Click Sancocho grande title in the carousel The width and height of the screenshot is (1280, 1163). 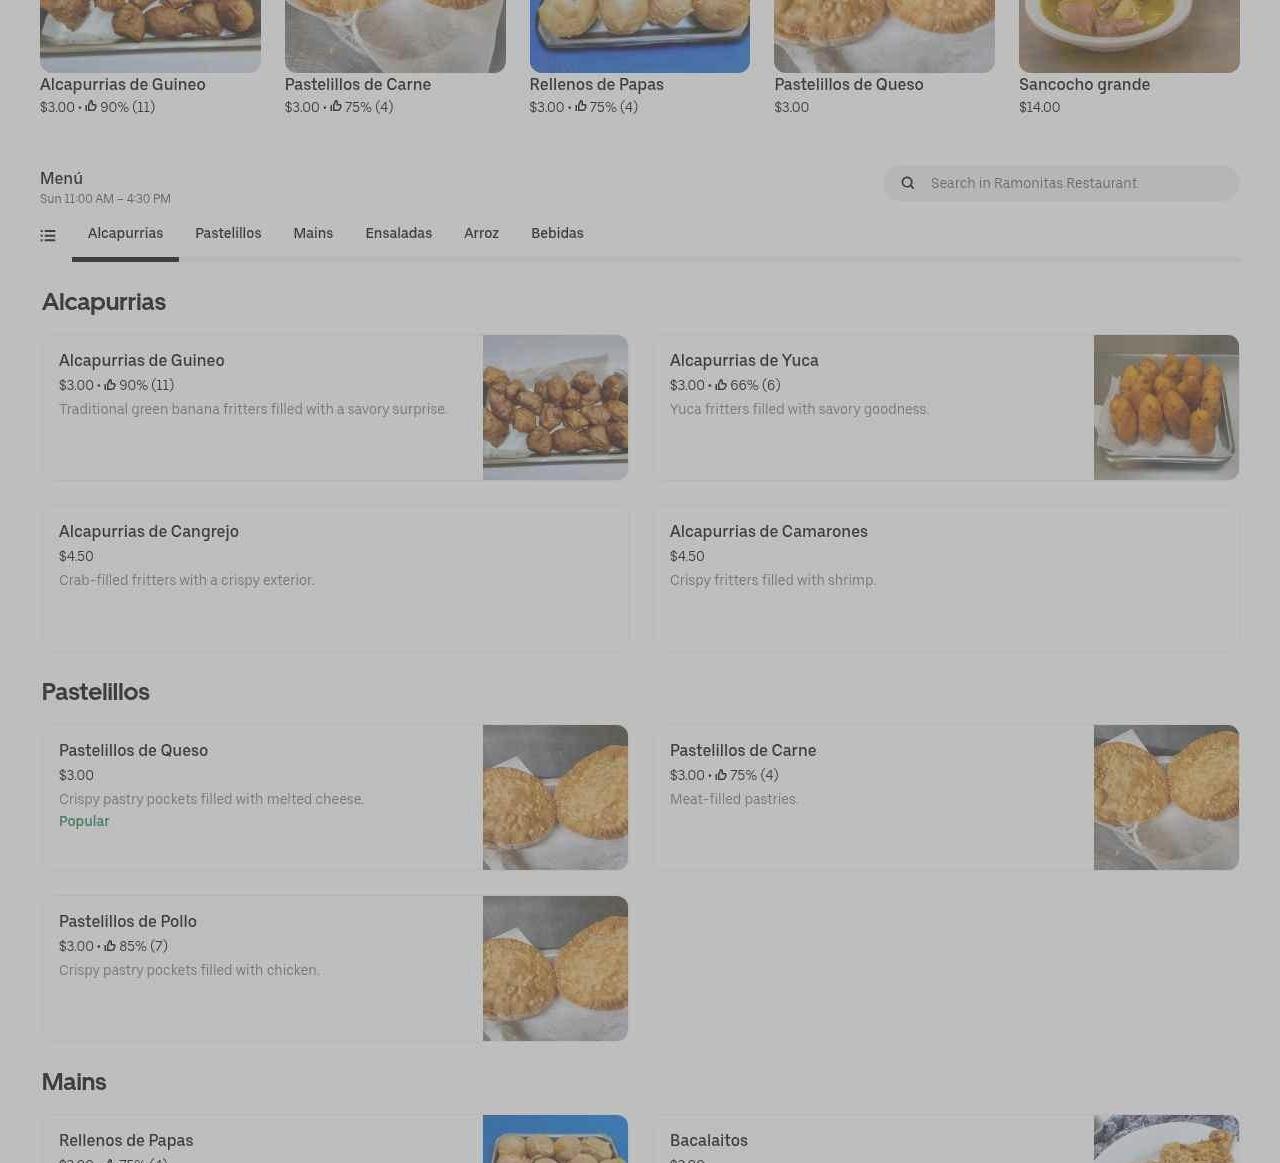tap(1084, 85)
